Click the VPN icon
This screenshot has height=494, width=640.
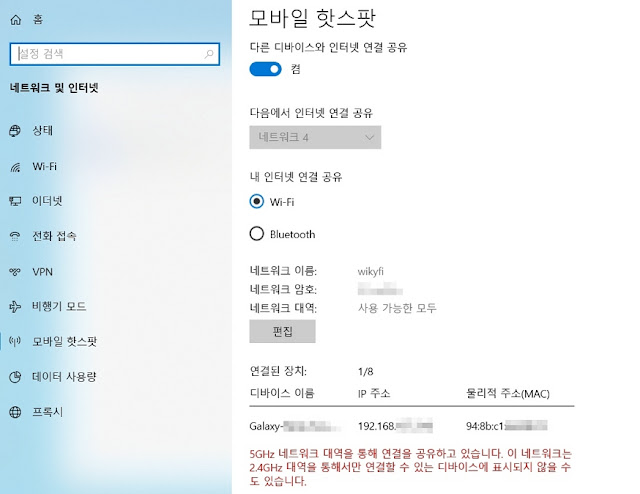pos(15,272)
